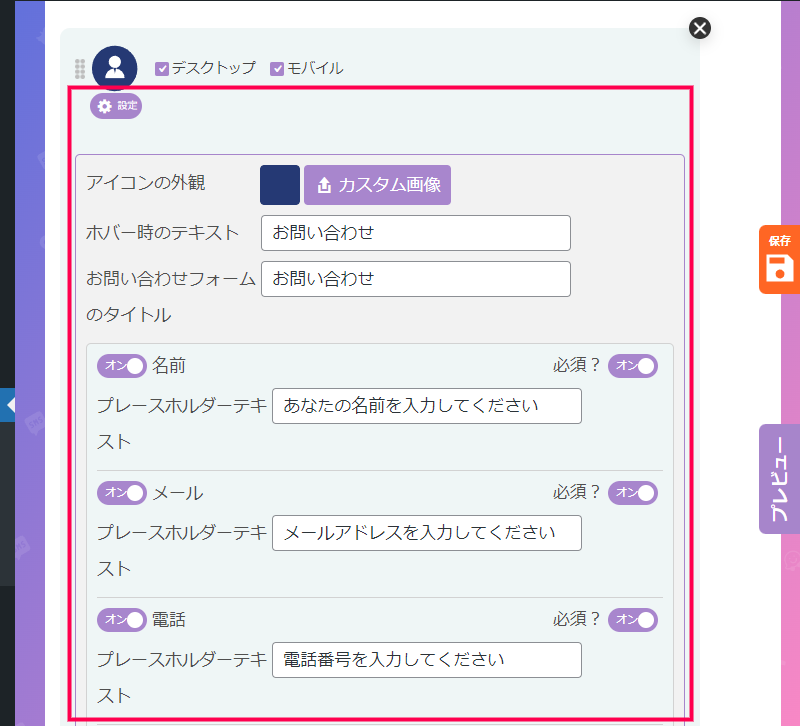Toggle the 電話 field on/off switch

[x=122, y=620]
